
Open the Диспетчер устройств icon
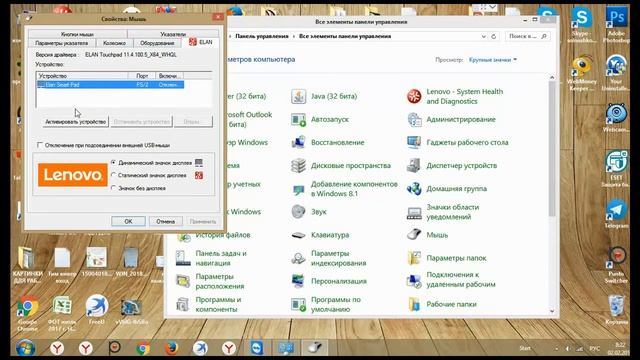414,166
